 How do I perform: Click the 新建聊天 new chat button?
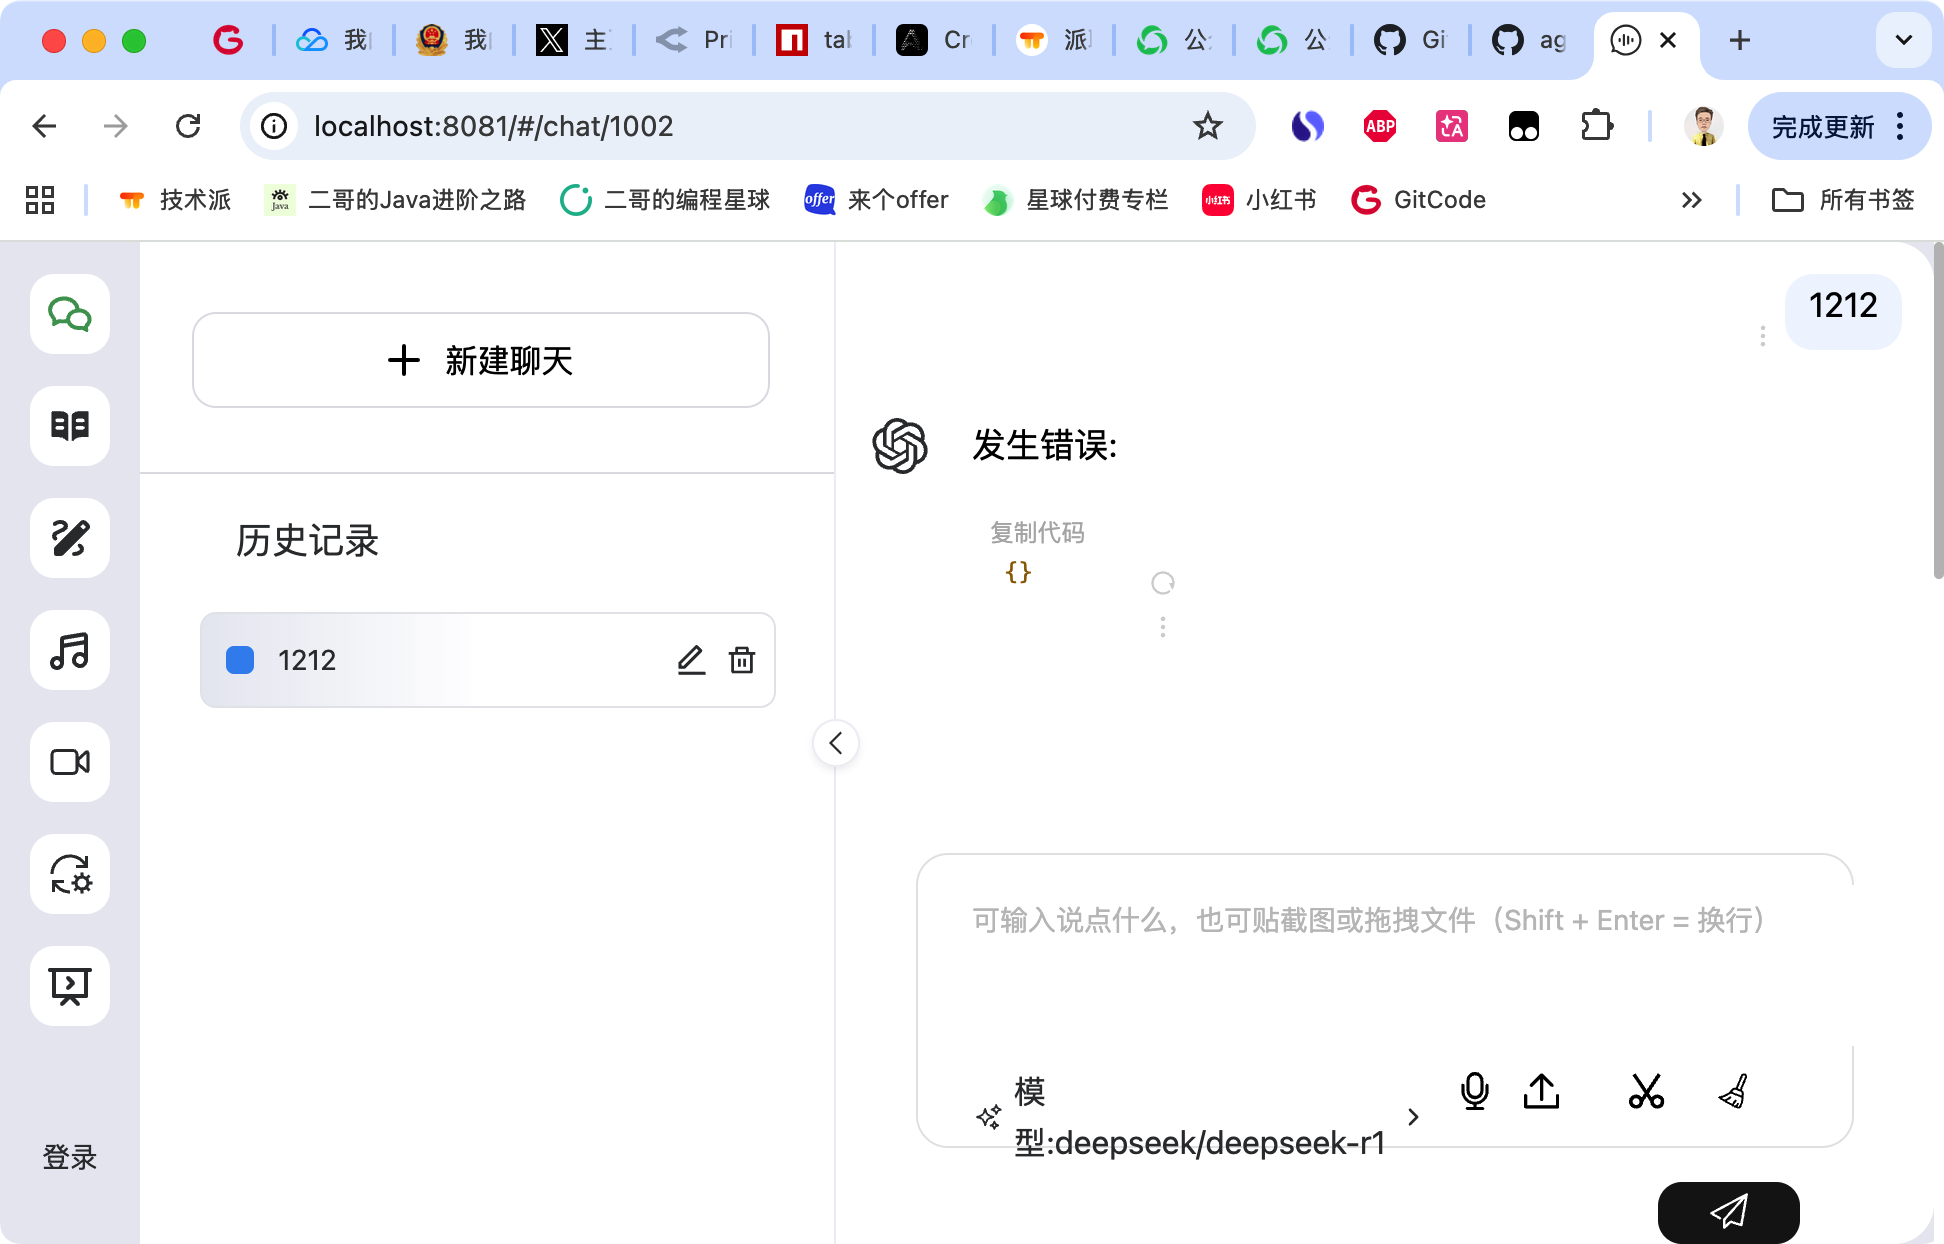coord(480,360)
